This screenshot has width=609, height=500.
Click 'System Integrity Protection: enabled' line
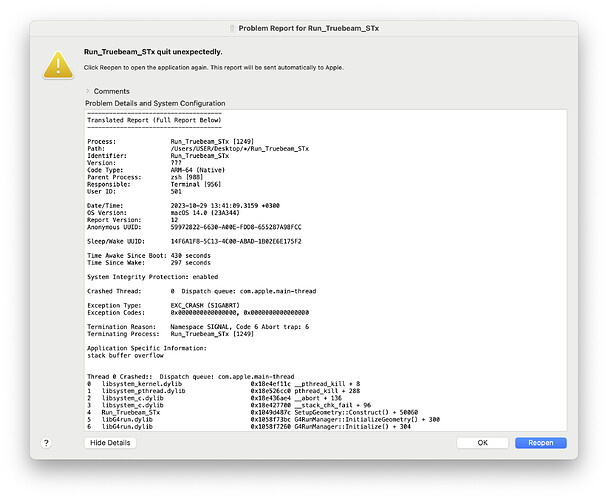pyautogui.click(x=153, y=277)
